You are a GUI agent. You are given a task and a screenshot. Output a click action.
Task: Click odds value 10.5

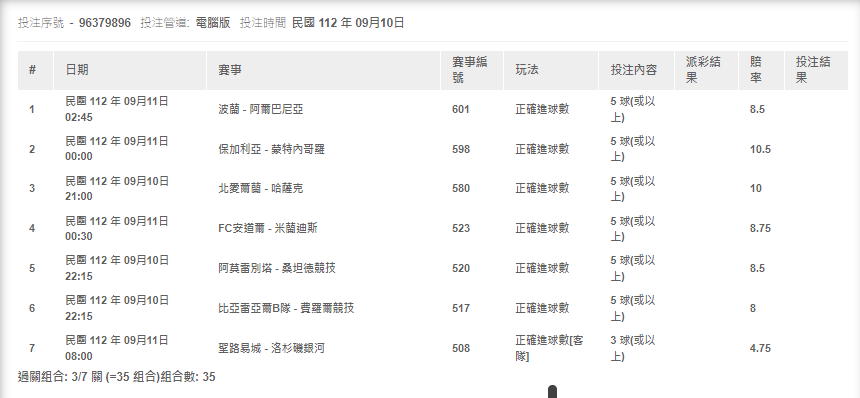[x=760, y=149]
